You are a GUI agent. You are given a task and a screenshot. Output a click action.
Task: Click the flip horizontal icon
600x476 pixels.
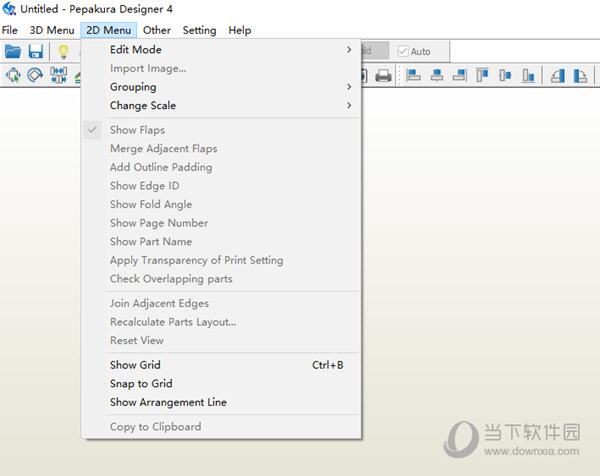558,75
